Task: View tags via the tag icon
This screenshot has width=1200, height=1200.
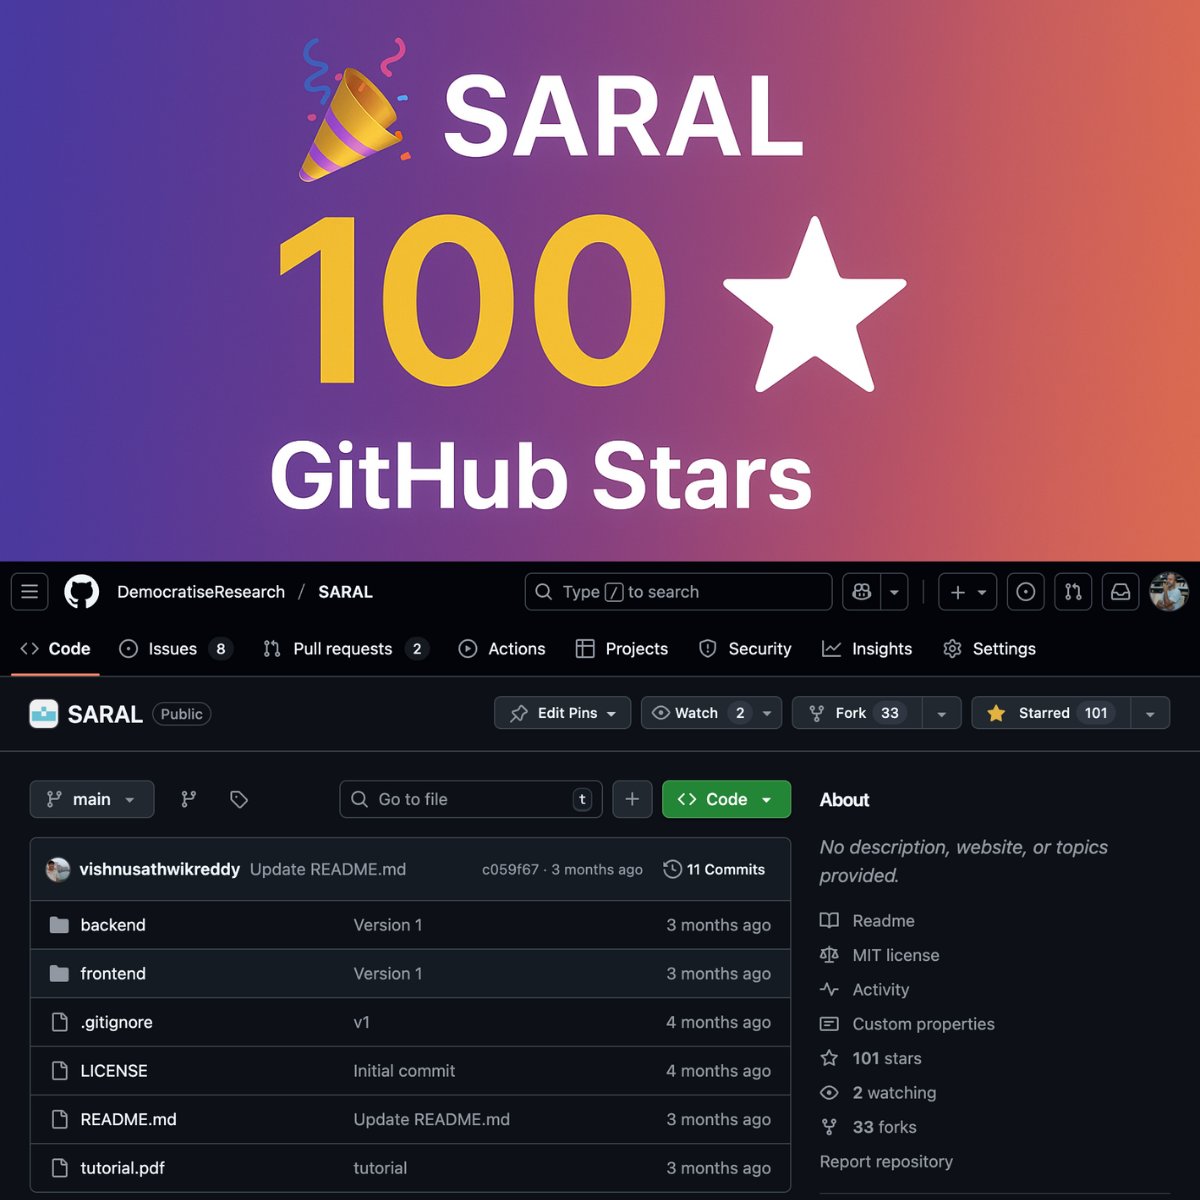Action: (x=239, y=799)
